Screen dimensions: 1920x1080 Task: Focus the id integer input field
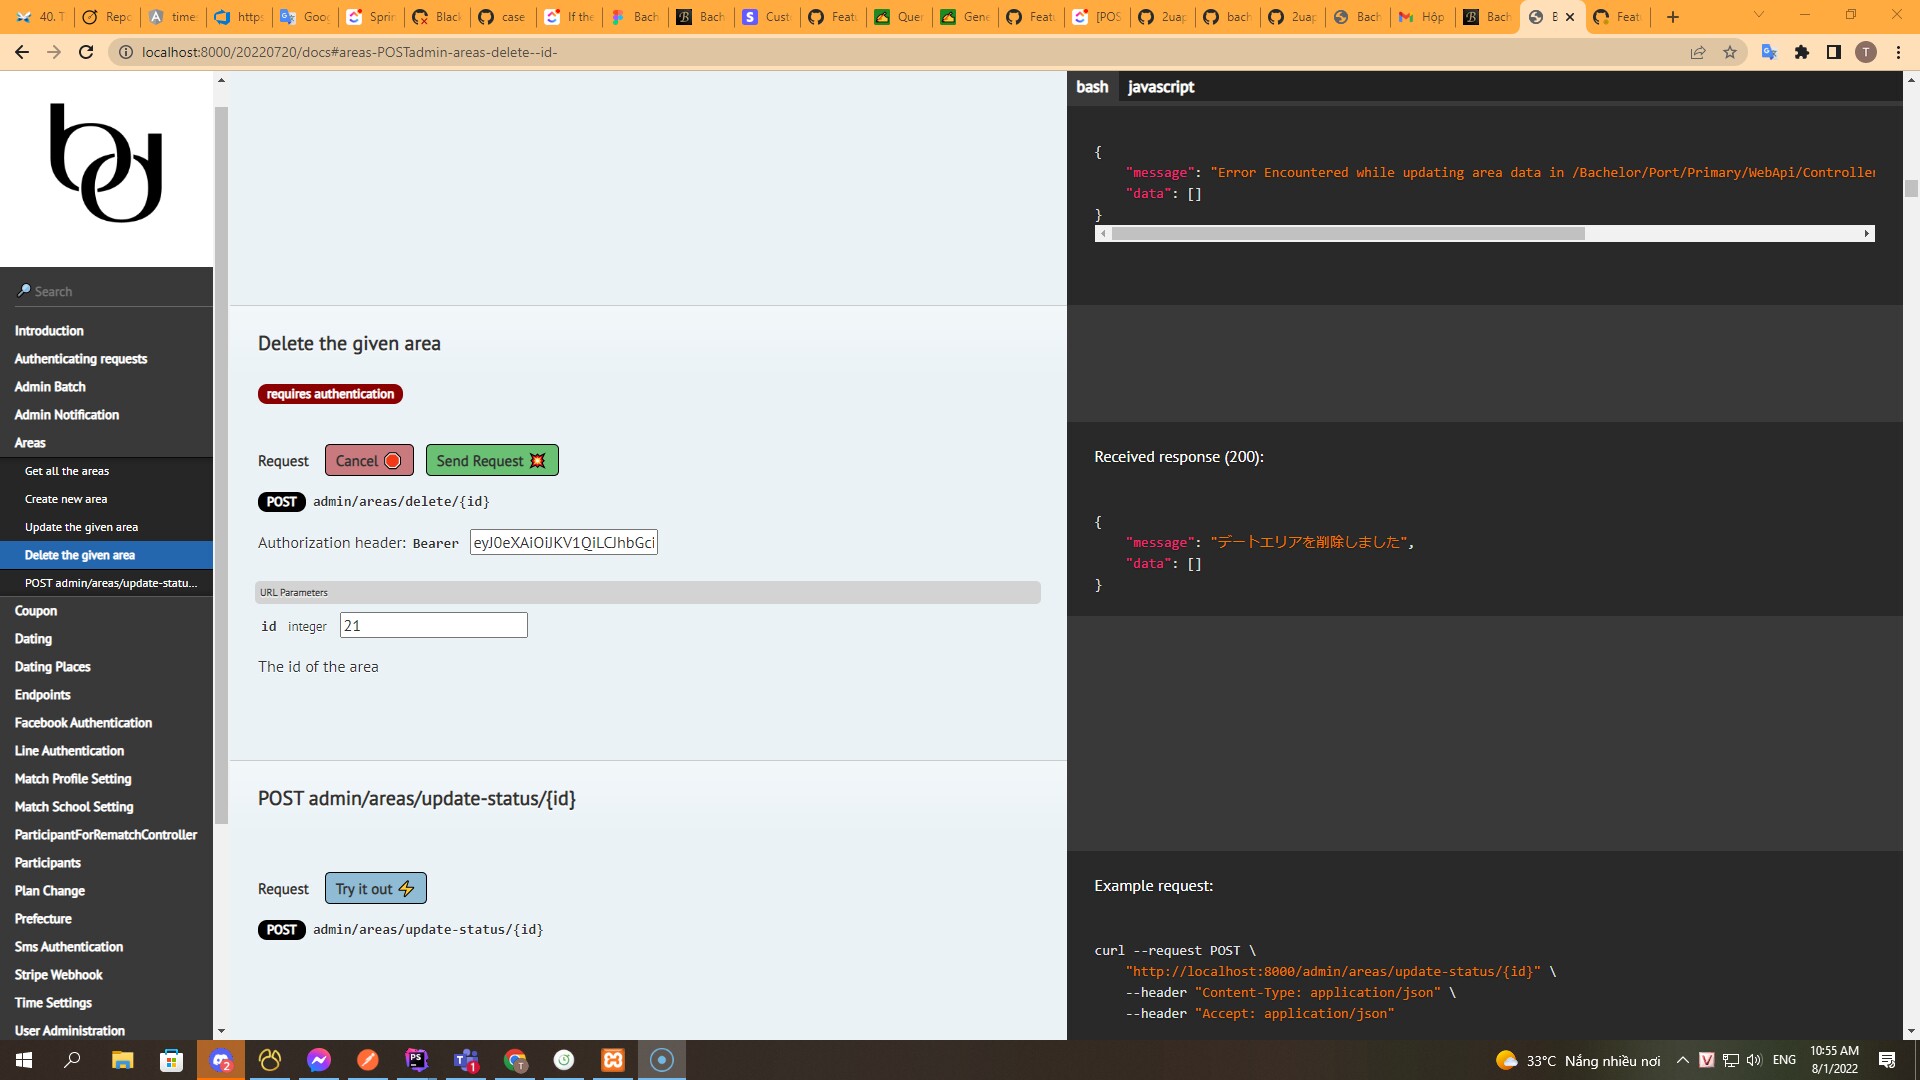point(433,625)
